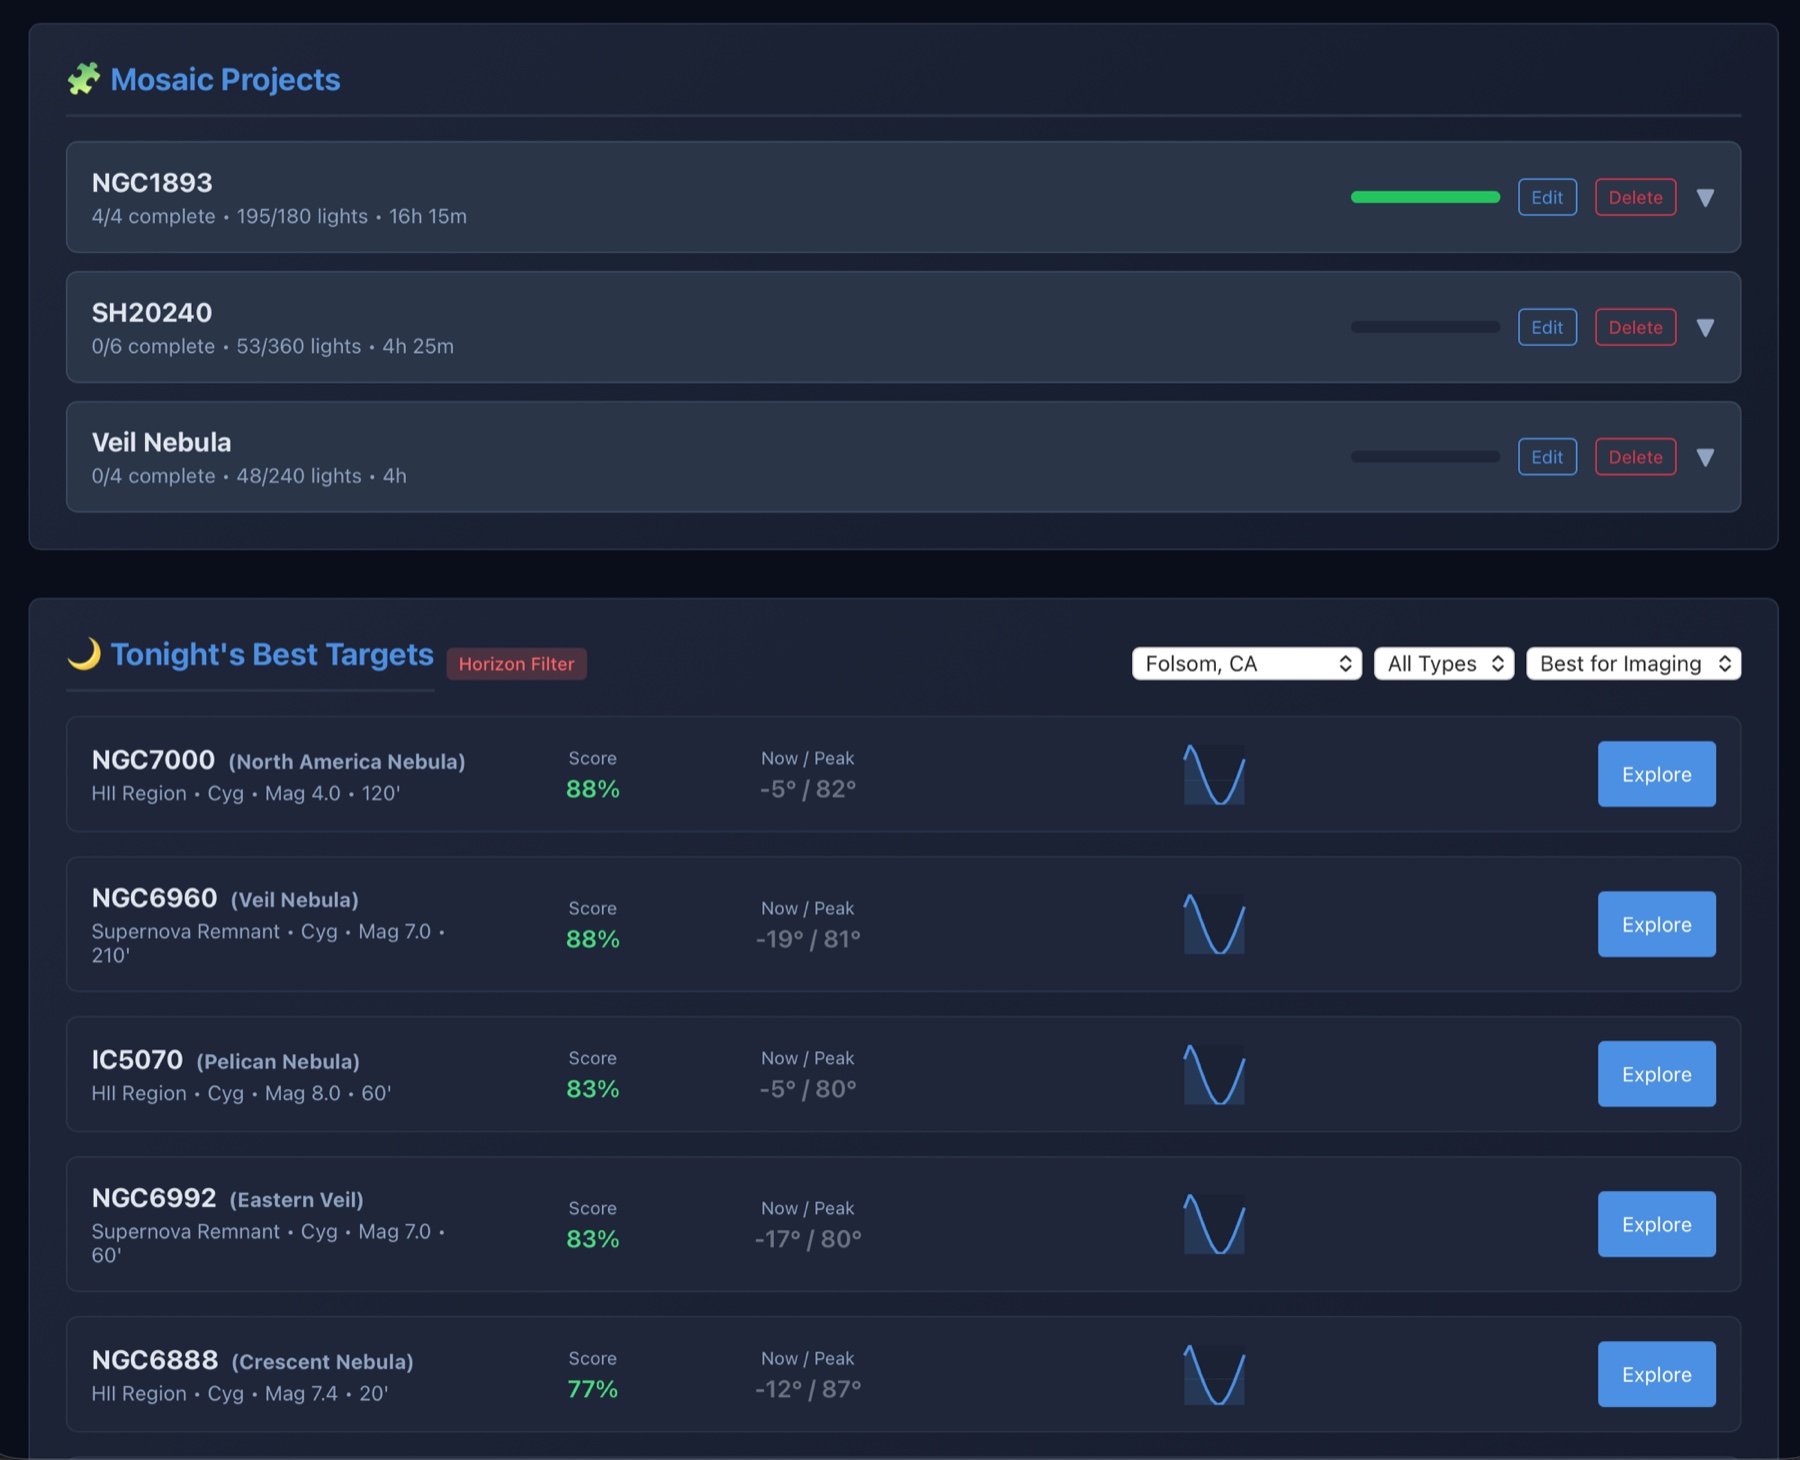The image size is (1800, 1460).
Task: Click the Veil Nebula project title
Action: point(161,442)
